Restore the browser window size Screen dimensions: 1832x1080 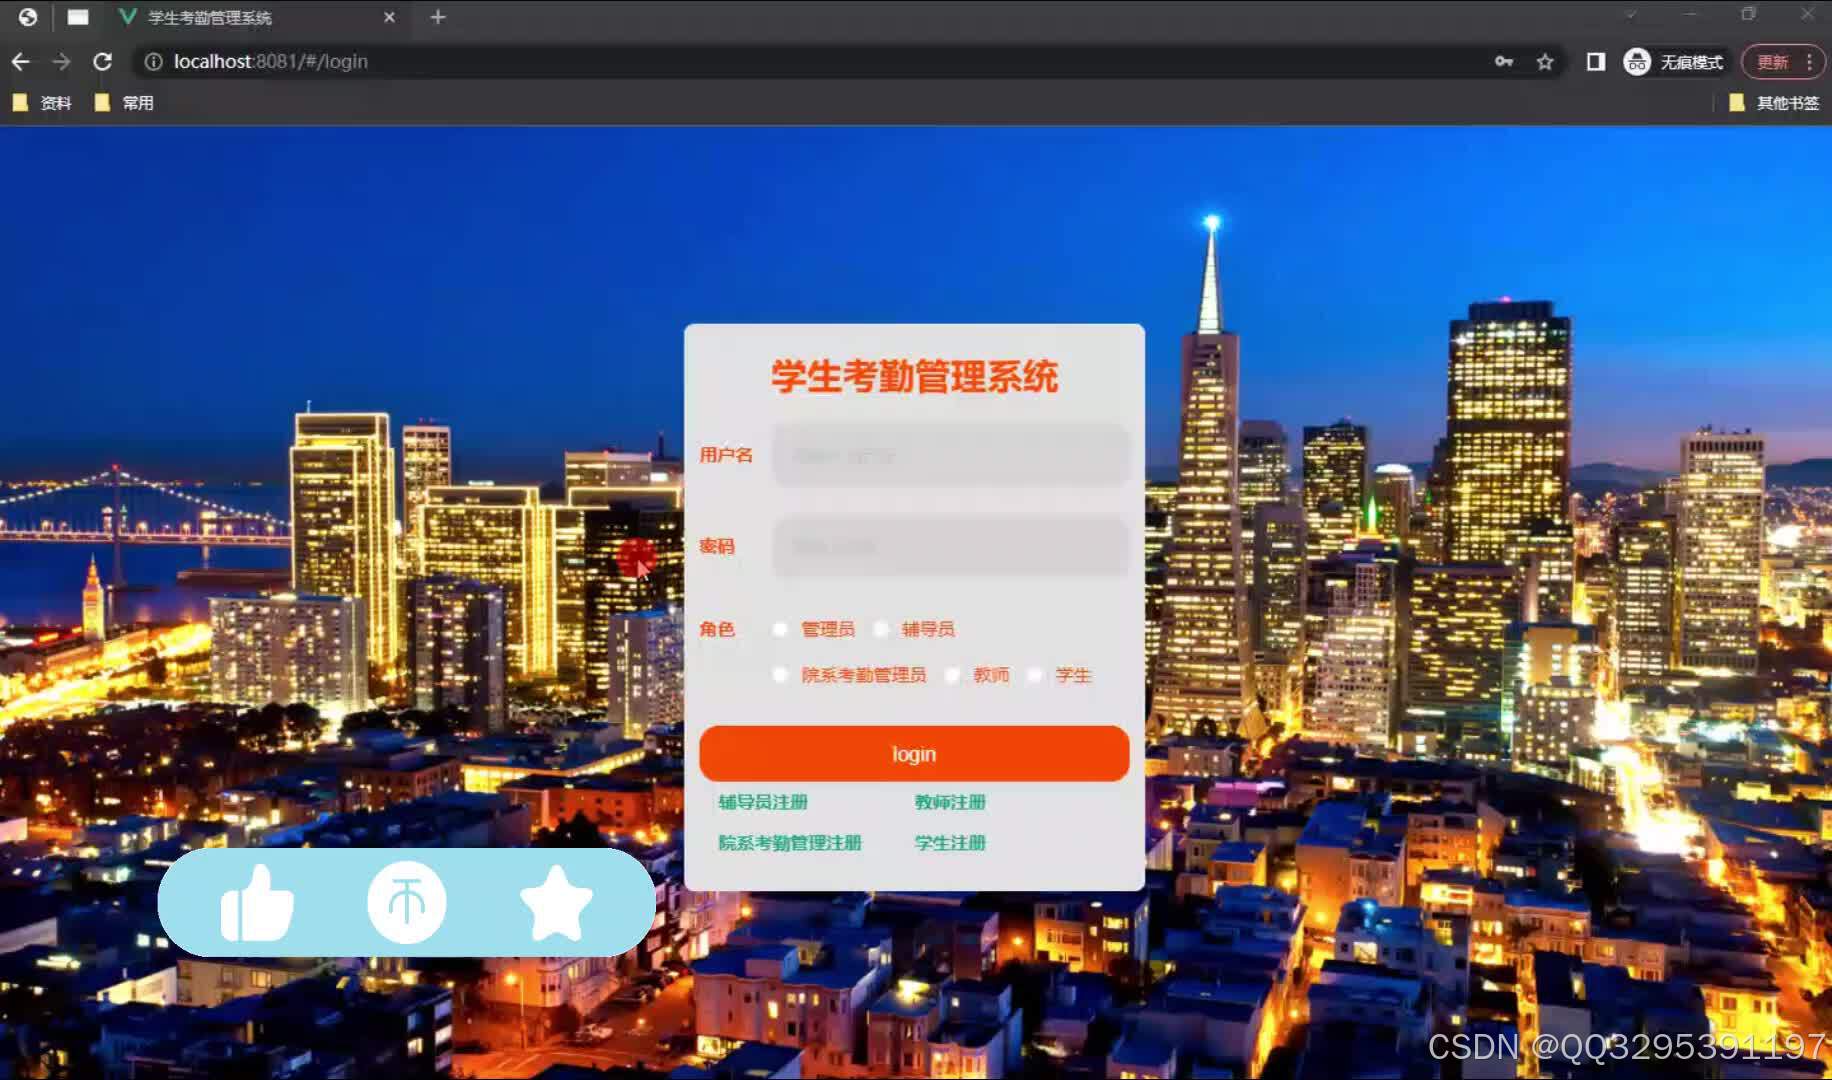1748,14
